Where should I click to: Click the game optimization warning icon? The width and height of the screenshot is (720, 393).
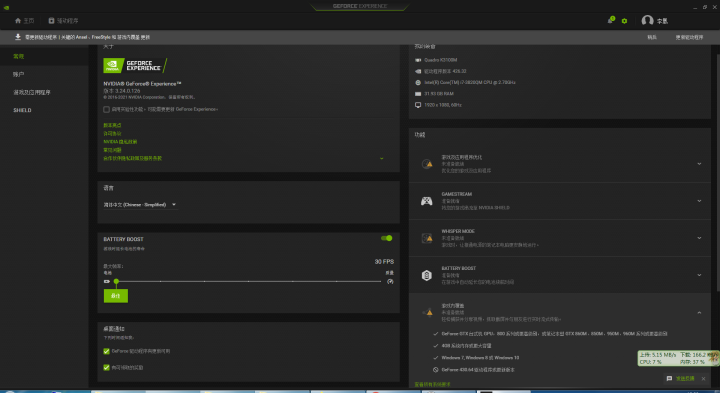point(427,164)
